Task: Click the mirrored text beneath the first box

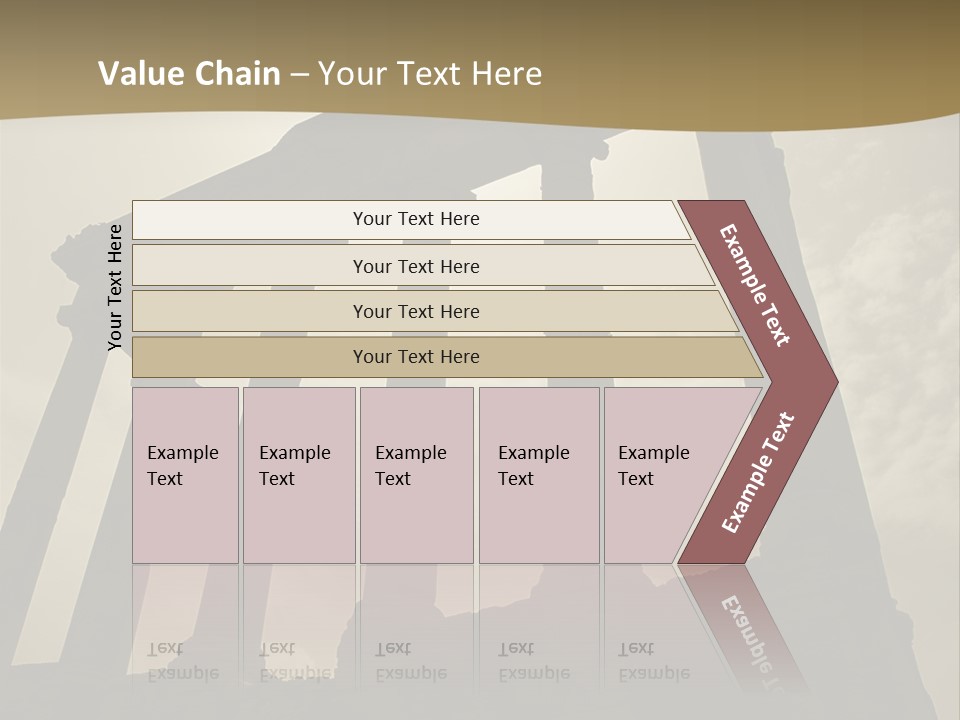Action: click(183, 661)
